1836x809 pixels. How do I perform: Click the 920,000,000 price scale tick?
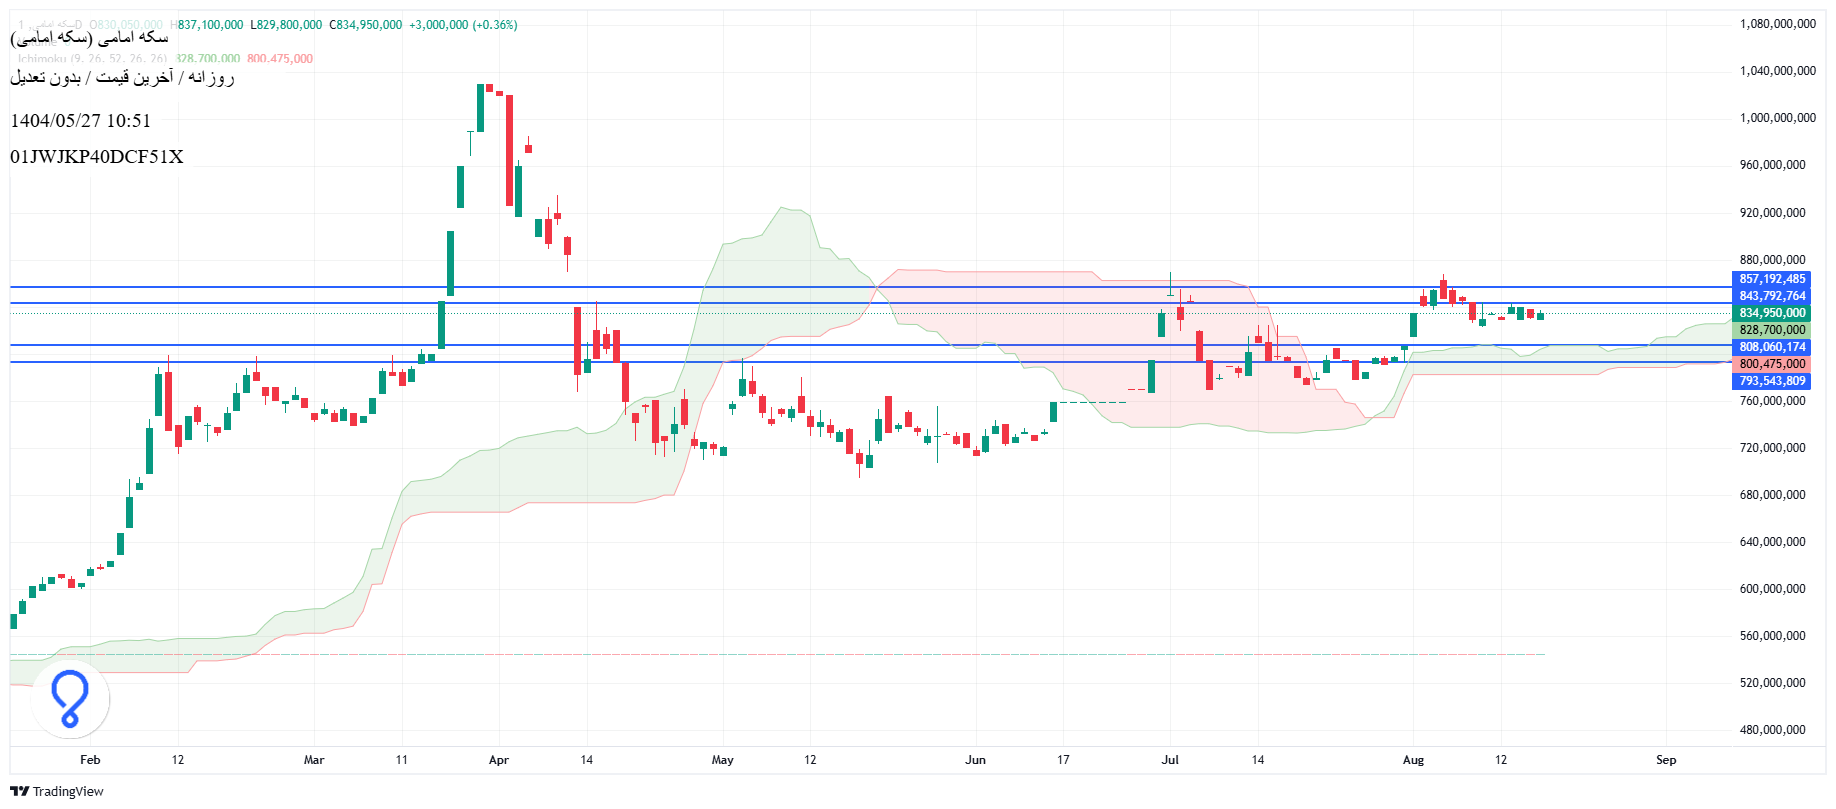(1773, 213)
